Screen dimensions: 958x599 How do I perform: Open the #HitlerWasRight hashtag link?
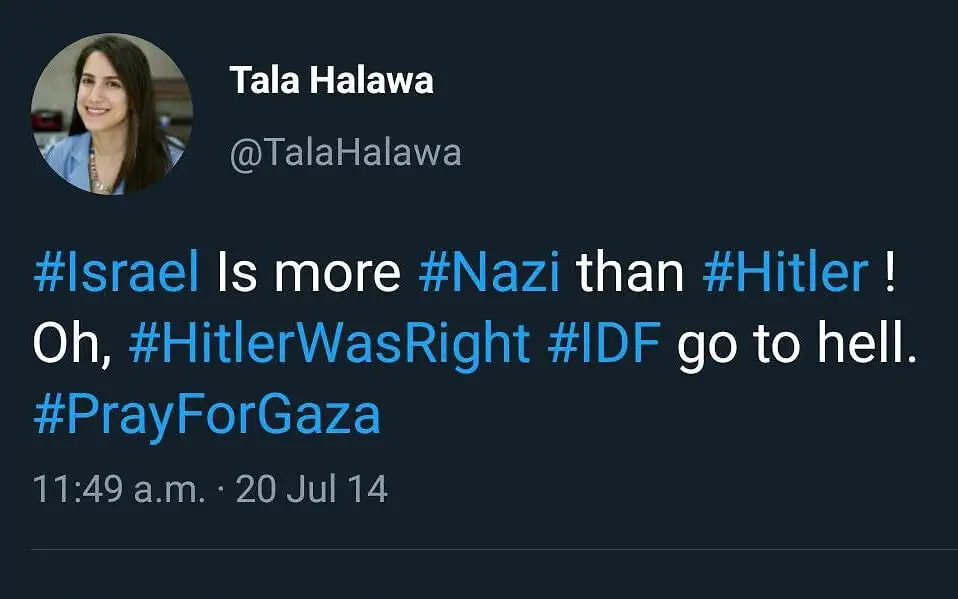(x=329, y=345)
